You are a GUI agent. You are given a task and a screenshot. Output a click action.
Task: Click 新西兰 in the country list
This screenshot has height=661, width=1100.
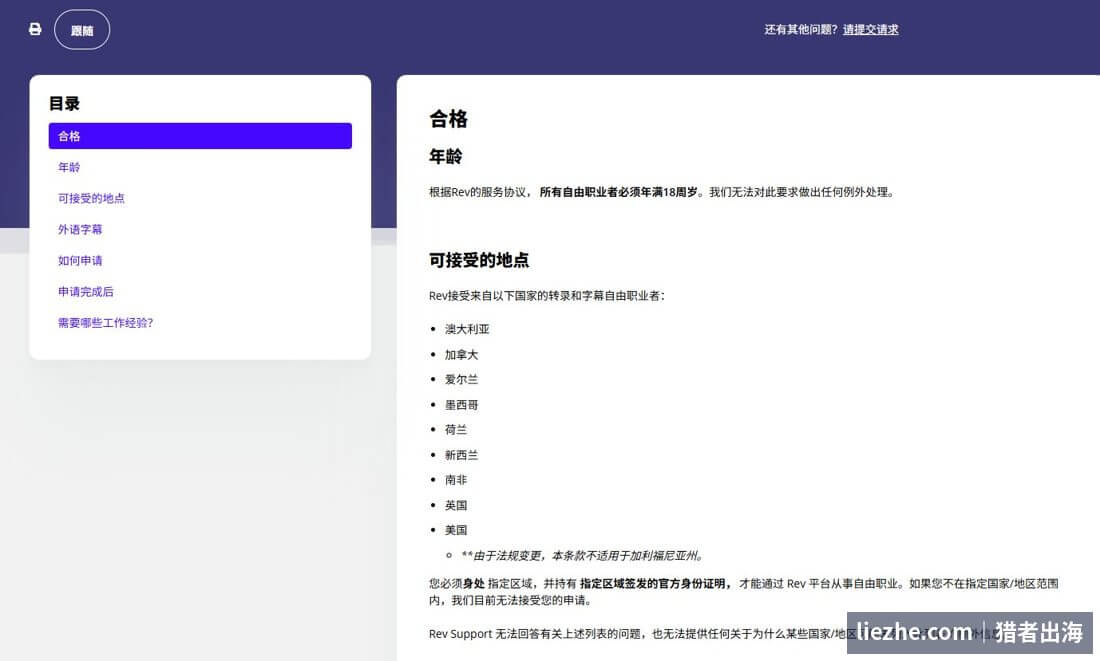pos(462,455)
